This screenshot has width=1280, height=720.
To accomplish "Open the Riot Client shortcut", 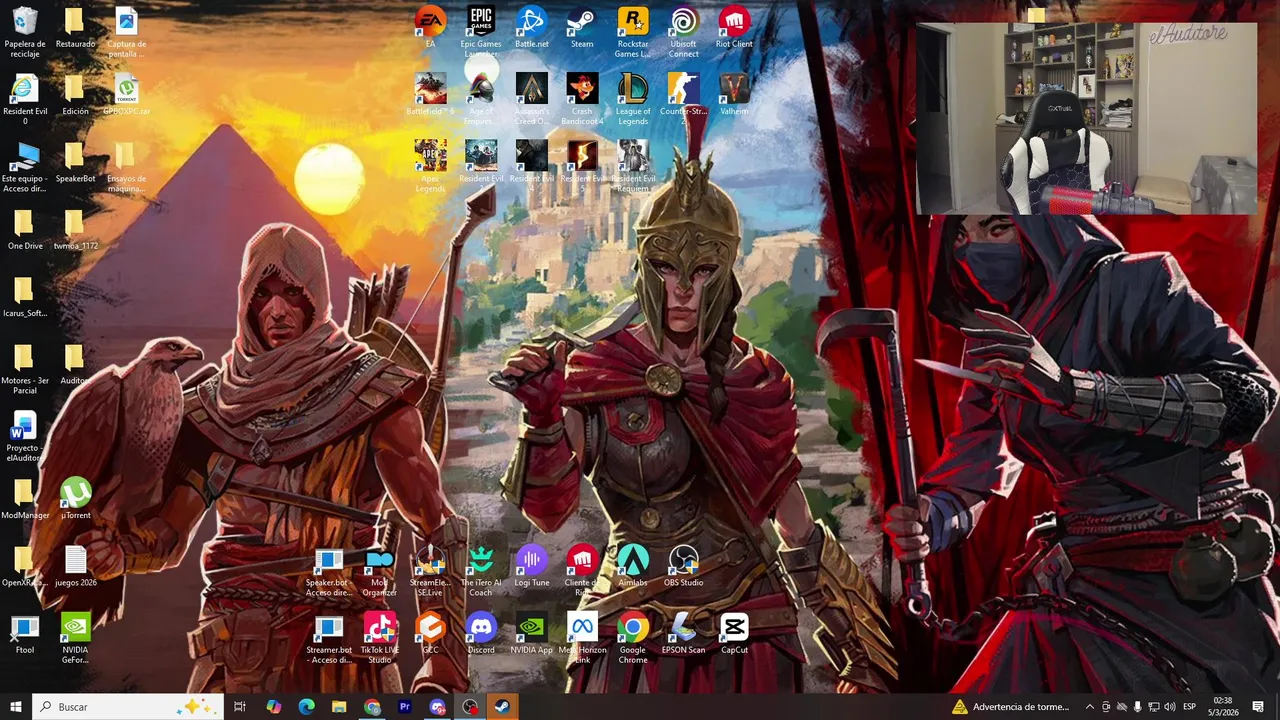I will 734,28.
